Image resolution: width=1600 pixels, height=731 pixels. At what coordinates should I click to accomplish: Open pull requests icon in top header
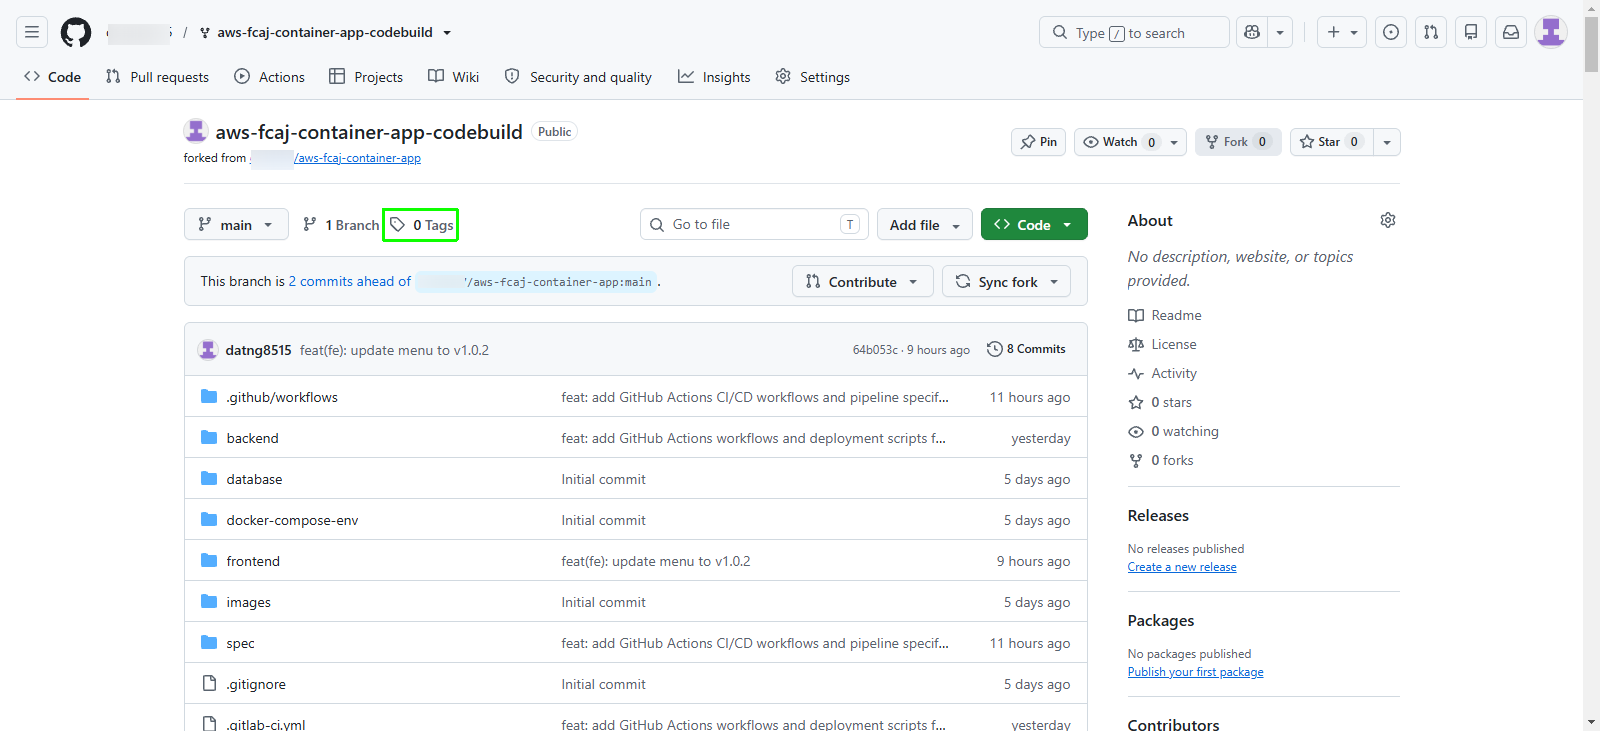tap(1431, 32)
